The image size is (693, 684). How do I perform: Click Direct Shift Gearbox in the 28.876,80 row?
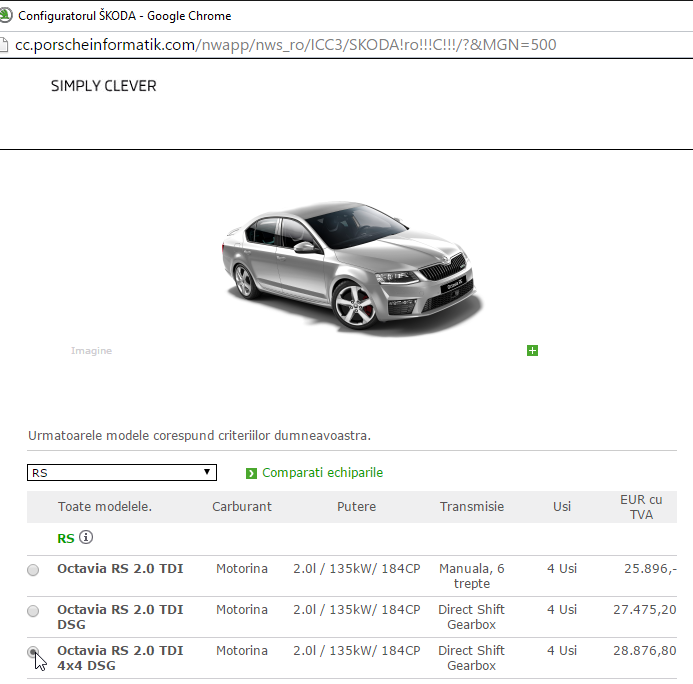[472, 658]
